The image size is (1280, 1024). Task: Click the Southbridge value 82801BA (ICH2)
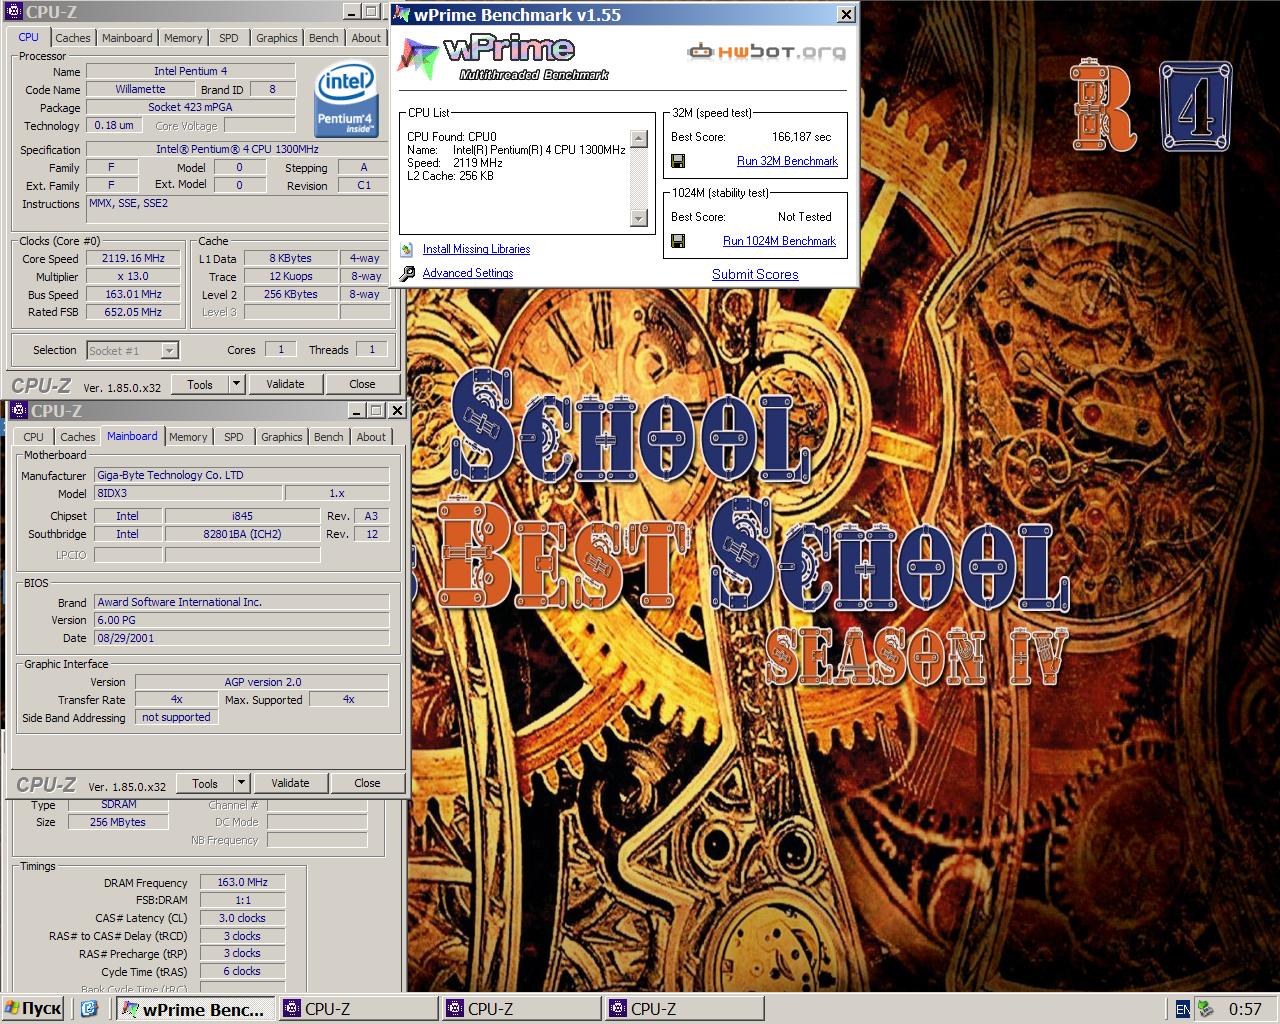[x=242, y=534]
